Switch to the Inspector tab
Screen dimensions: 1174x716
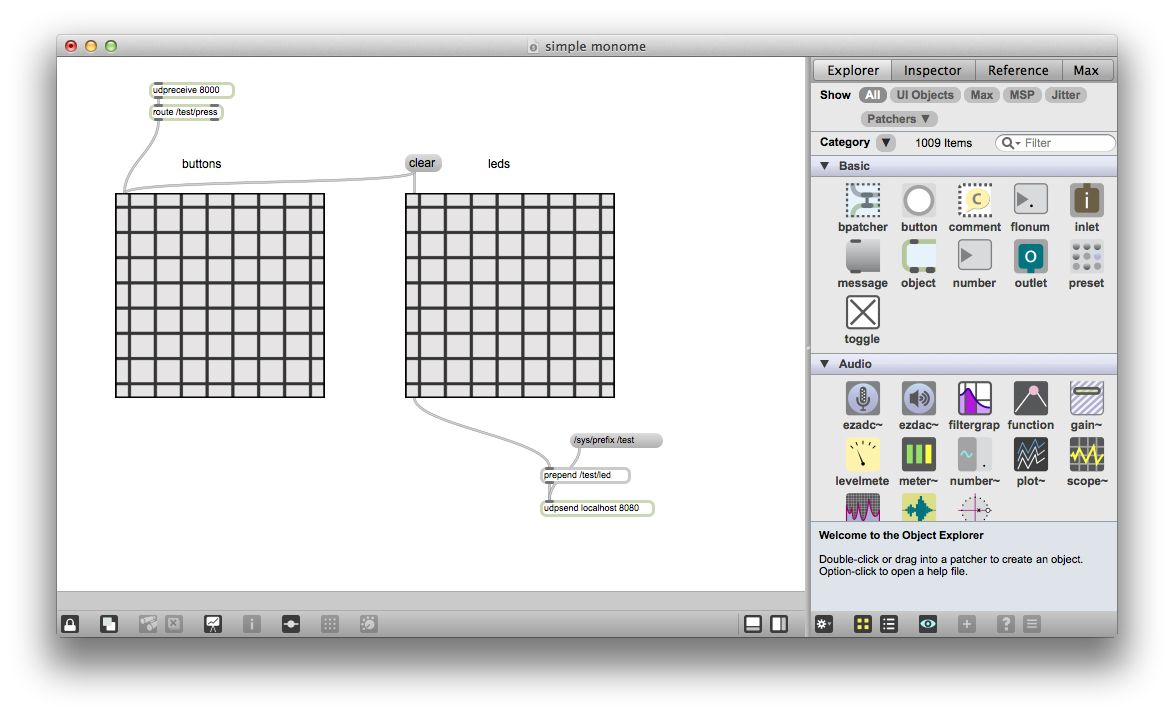coord(932,70)
